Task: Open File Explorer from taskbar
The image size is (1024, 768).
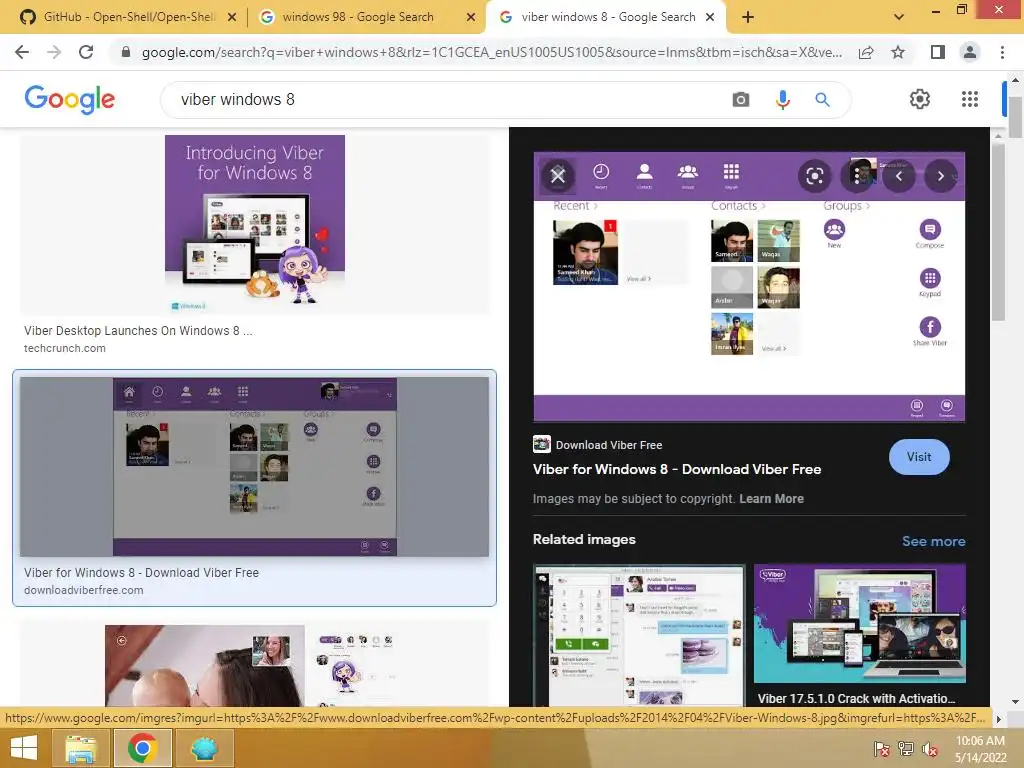Action: point(81,748)
